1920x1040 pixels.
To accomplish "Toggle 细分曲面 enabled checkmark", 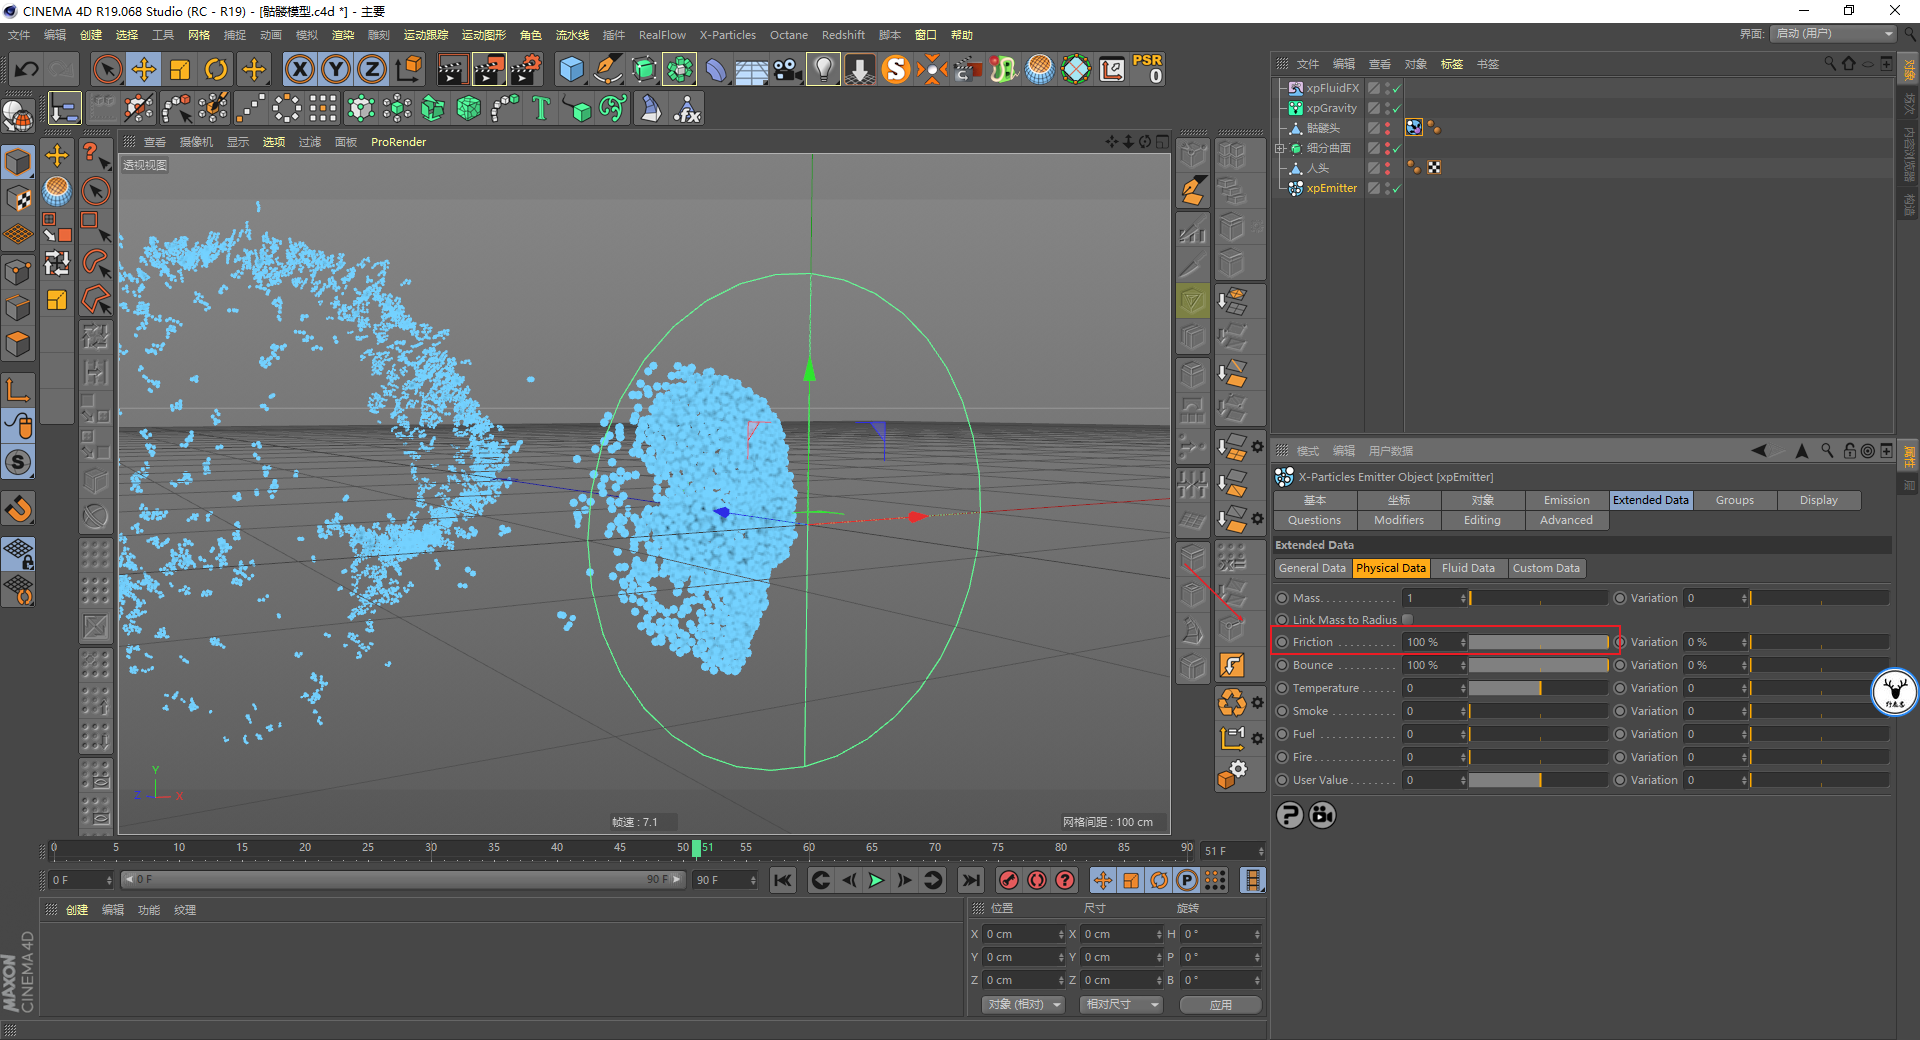I will point(1397,148).
